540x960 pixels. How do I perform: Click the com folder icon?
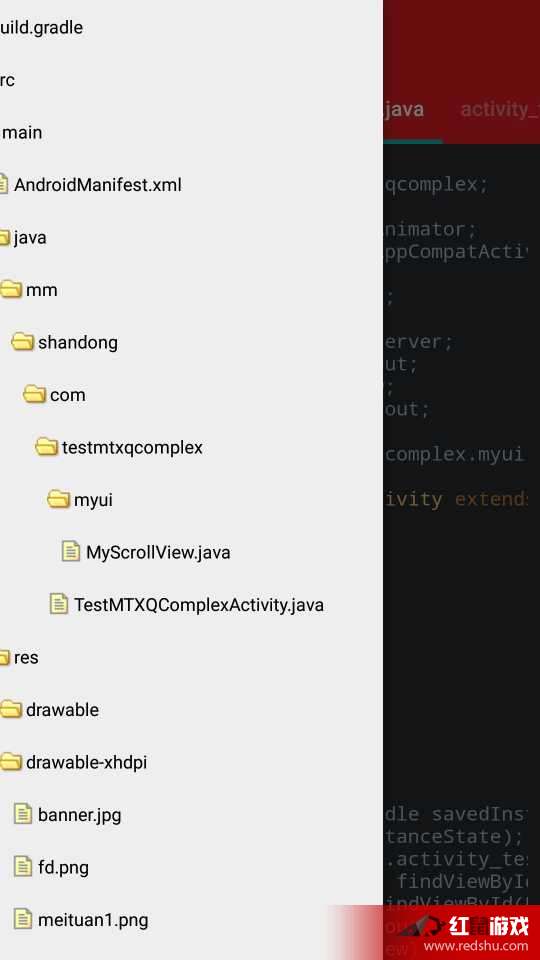point(35,394)
